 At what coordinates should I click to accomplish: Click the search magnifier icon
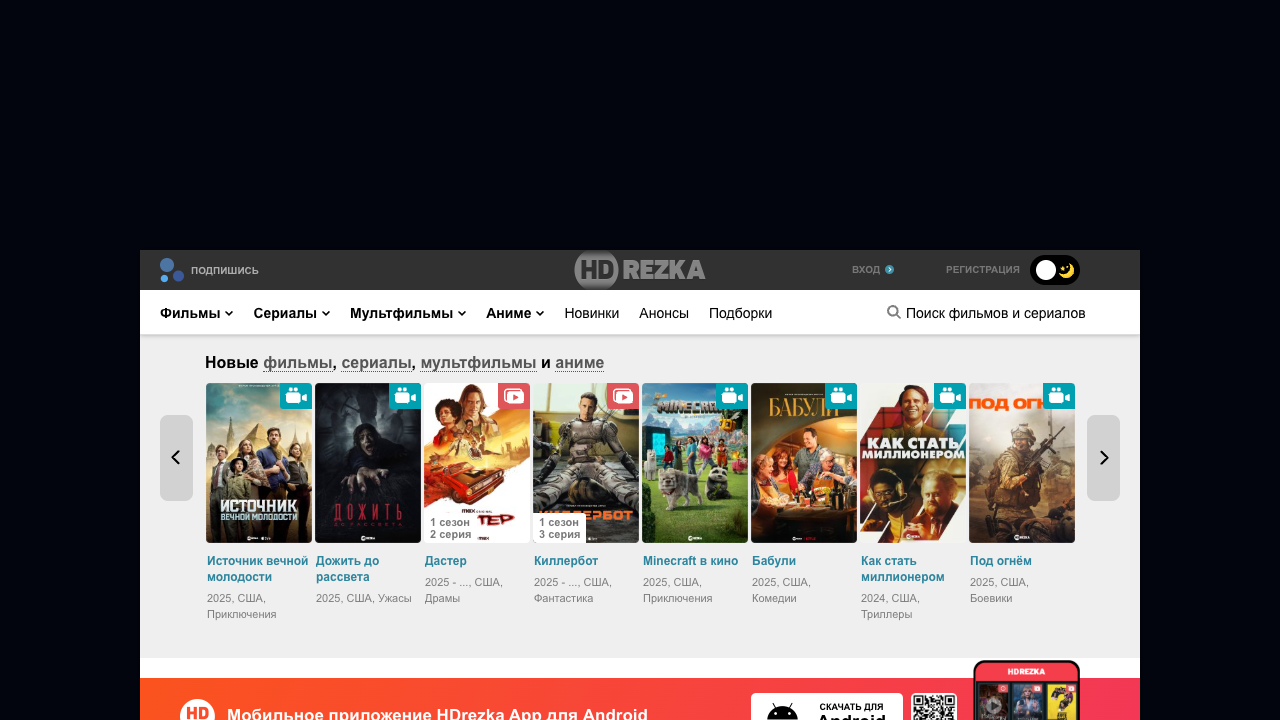pyautogui.click(x=894, y=312)
